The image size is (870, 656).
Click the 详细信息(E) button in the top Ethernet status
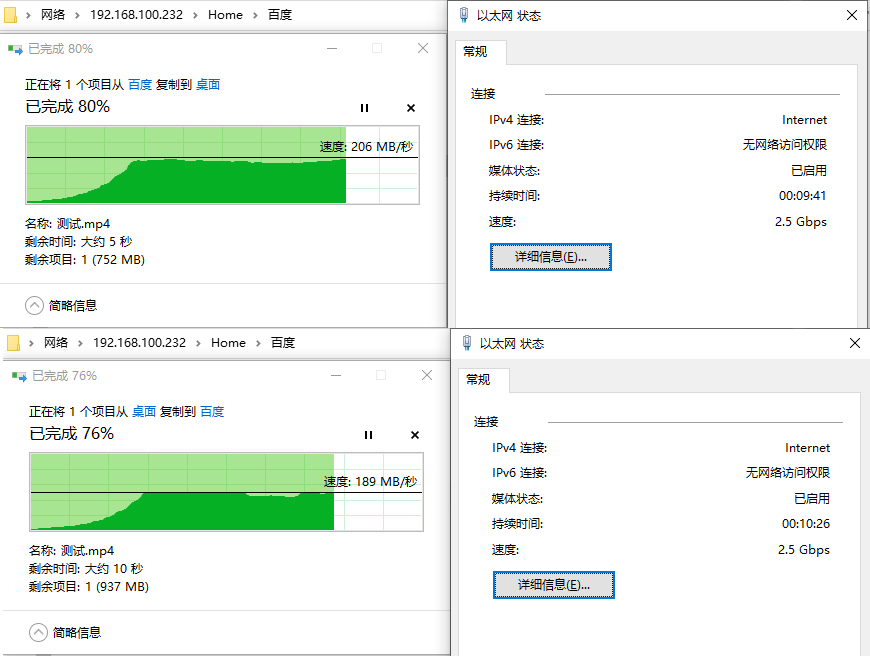pyautogui.click(x=550, y=257)
